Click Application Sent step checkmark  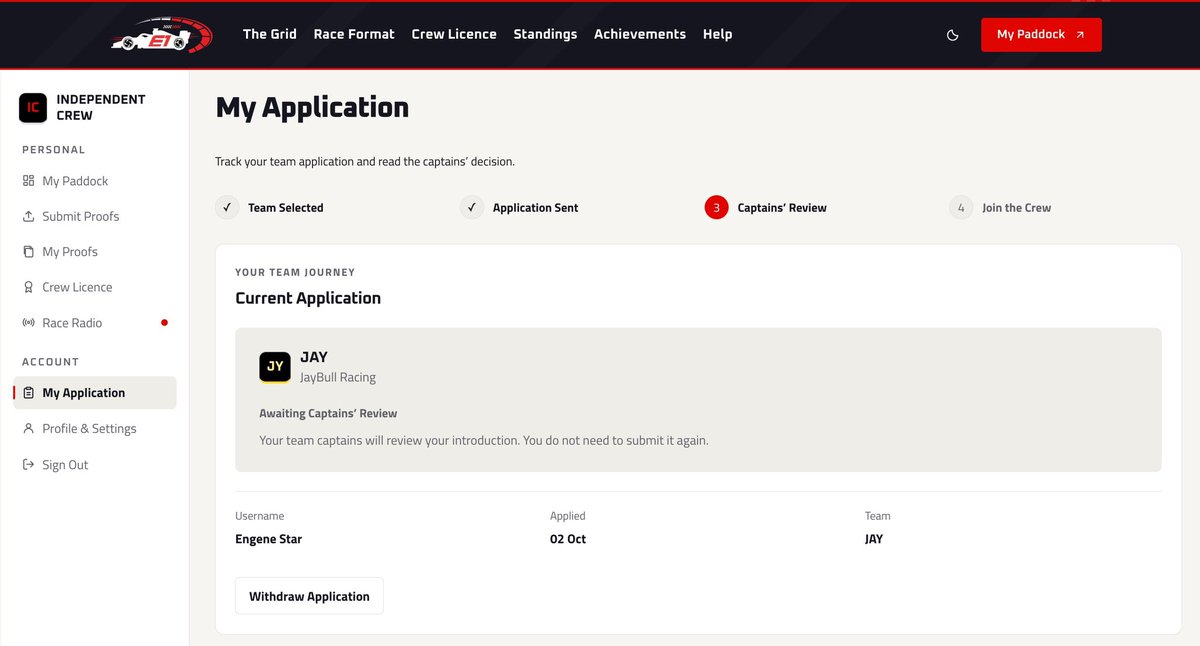click(x=472, y=208)
